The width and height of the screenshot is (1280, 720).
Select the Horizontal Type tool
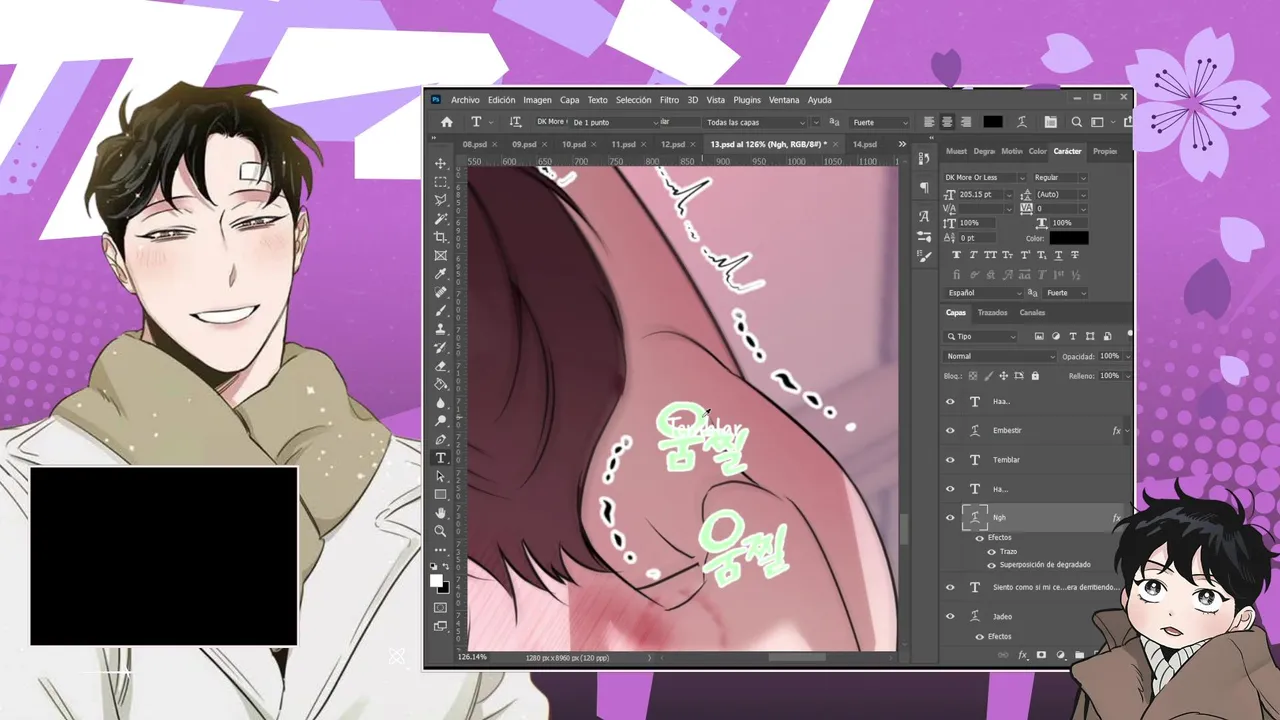coord(440,458)
